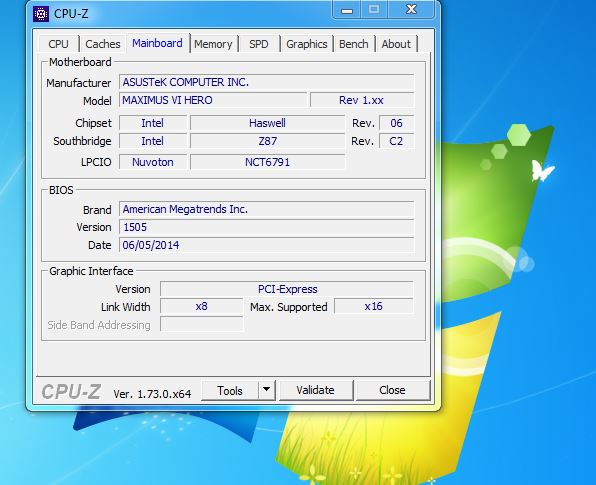Minimize the CPU-Z window
This screenshot has height=485, width=596.
coord(347,10)
